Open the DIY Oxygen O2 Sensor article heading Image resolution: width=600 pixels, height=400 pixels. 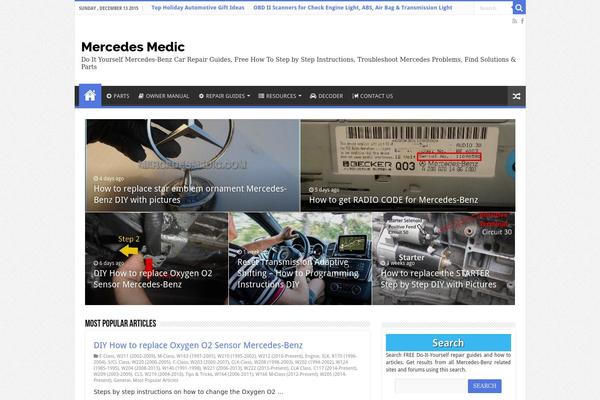pos(198,345)
